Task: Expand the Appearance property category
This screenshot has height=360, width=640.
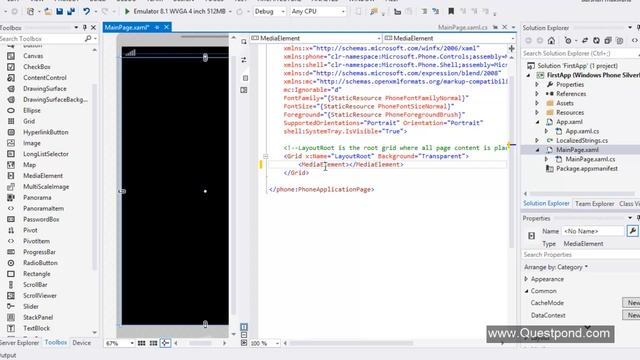Action: tap(526, 279)
